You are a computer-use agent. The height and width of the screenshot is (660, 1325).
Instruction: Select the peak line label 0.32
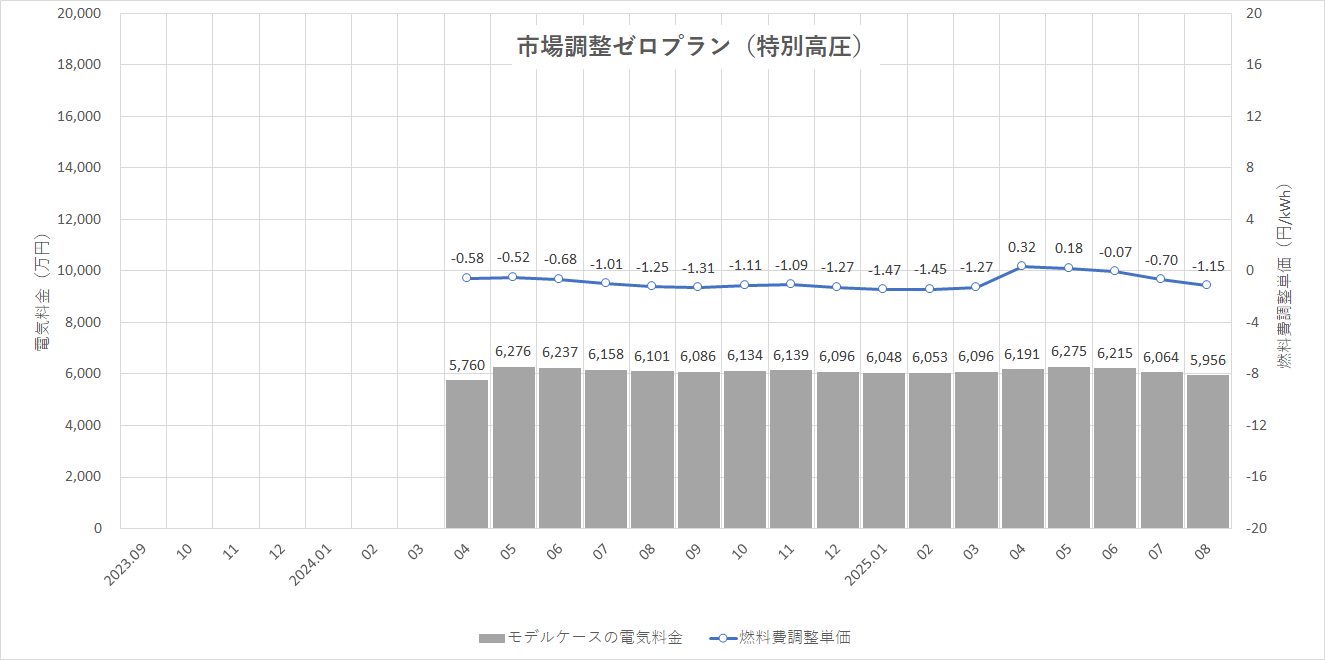(x=1022, y=247)
